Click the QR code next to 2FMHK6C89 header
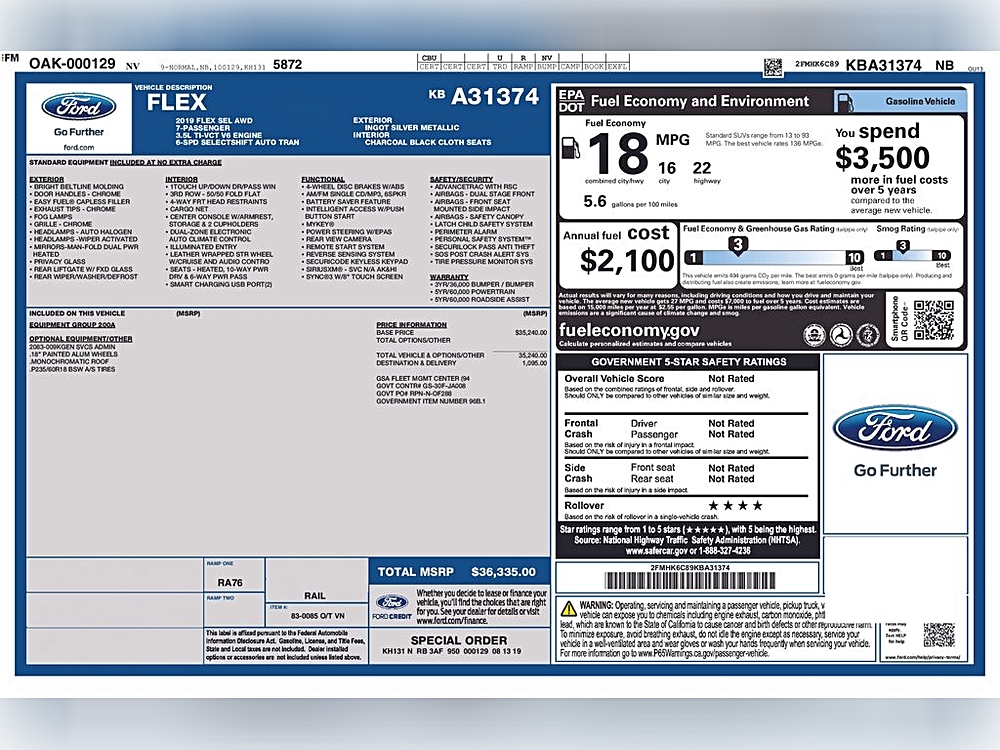1000x750 pixels. 773,67
